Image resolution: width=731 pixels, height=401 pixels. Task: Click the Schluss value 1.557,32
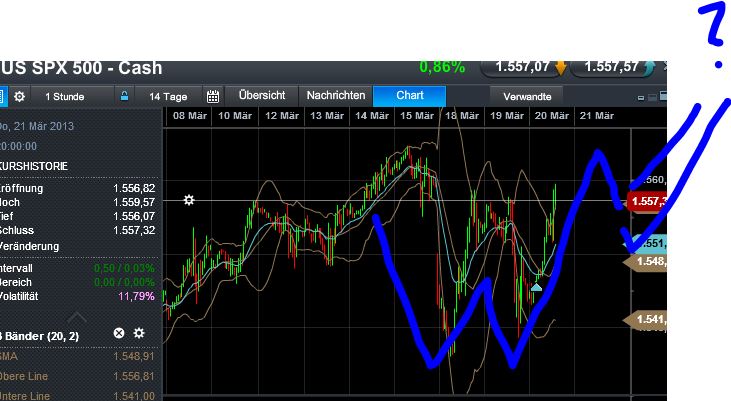point(134,230)
